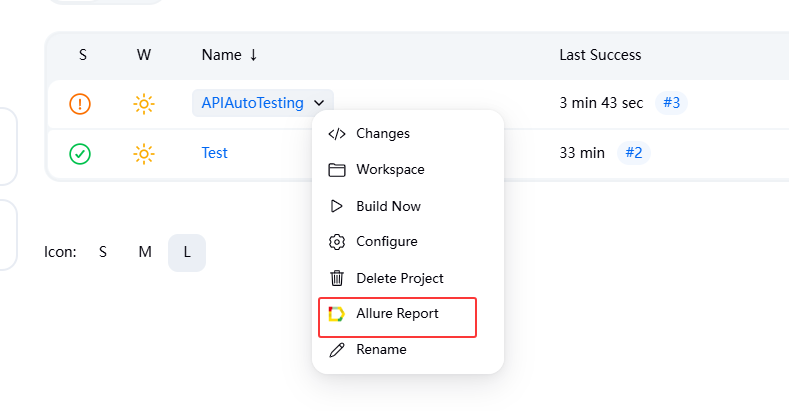Viewport: 789px width, 411px height.
Task: Click the Changes code-brackets icon
Action: click(337, 134)
